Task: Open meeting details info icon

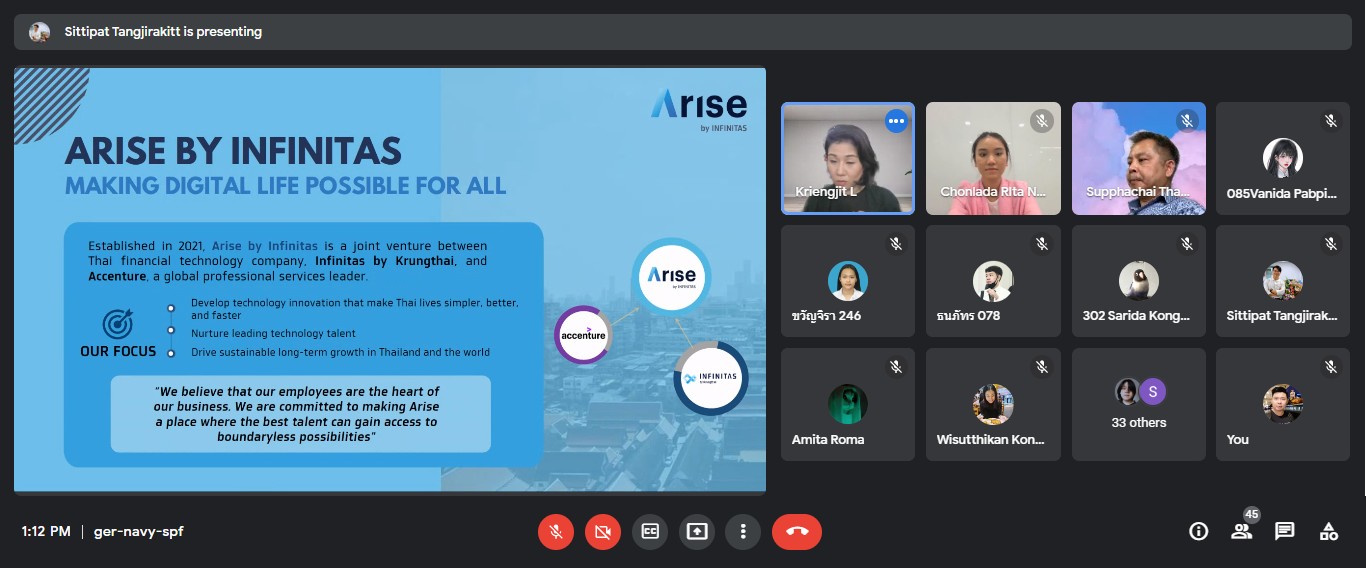Action: 1198,532
